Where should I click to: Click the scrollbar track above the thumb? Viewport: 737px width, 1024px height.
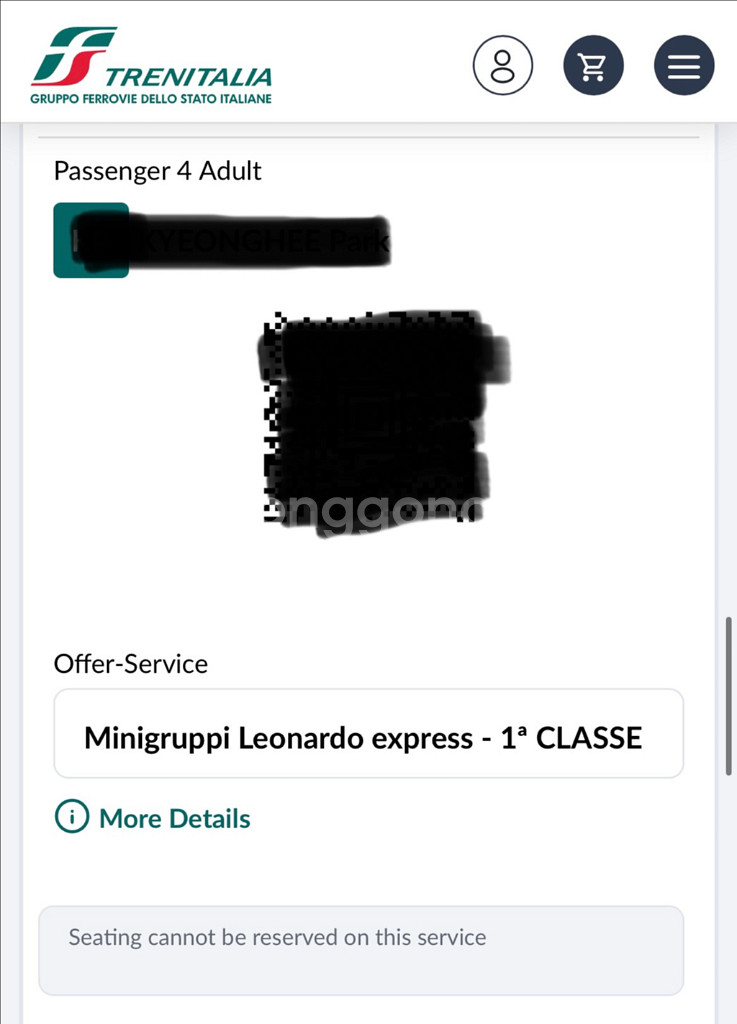731,400
